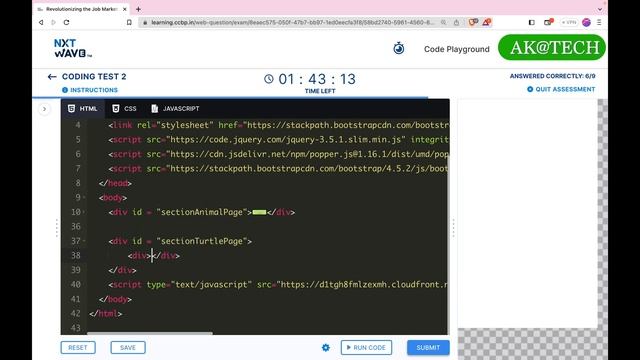The height and width of the screenshot is (360, 640).
Task: Click the RUN CODE button
Action: coord(366,347)
